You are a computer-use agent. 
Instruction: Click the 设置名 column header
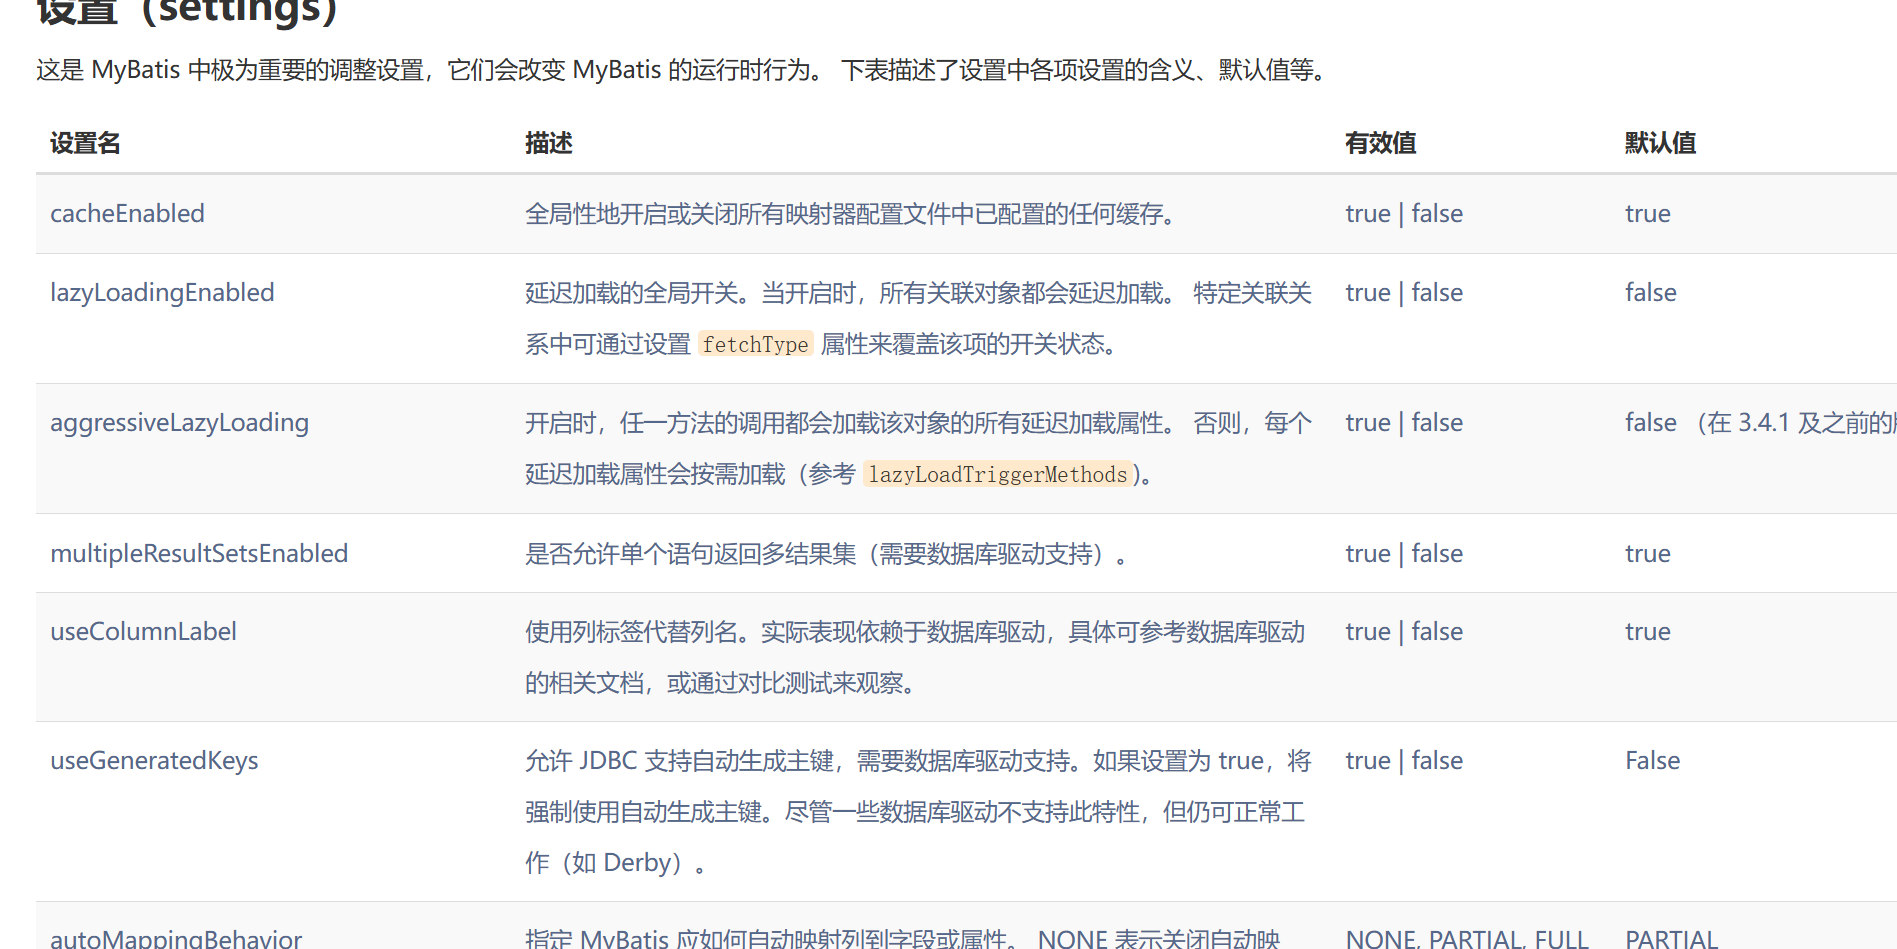click(85, 143)
